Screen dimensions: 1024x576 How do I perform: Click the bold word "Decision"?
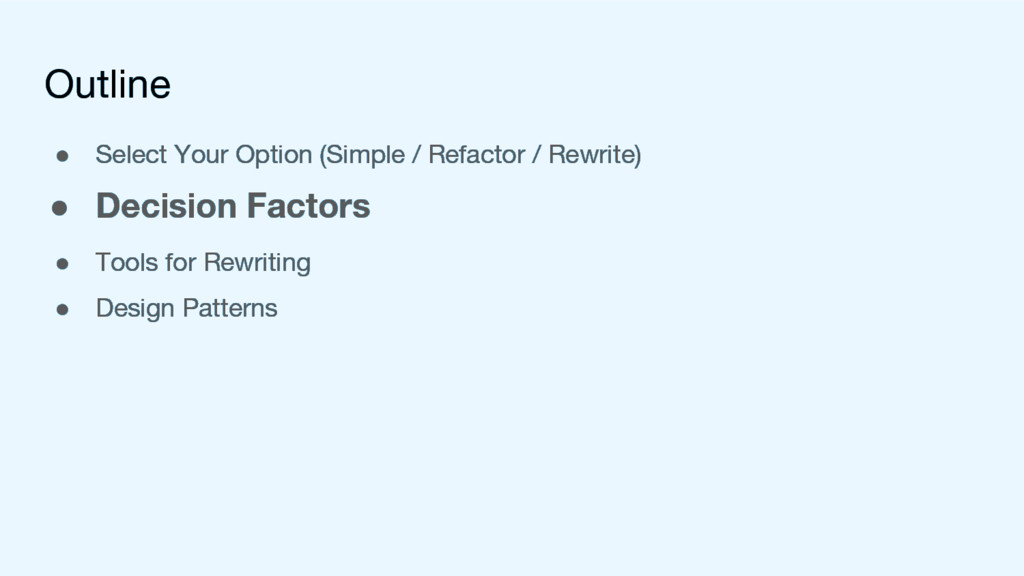click(x=165, y=206)
